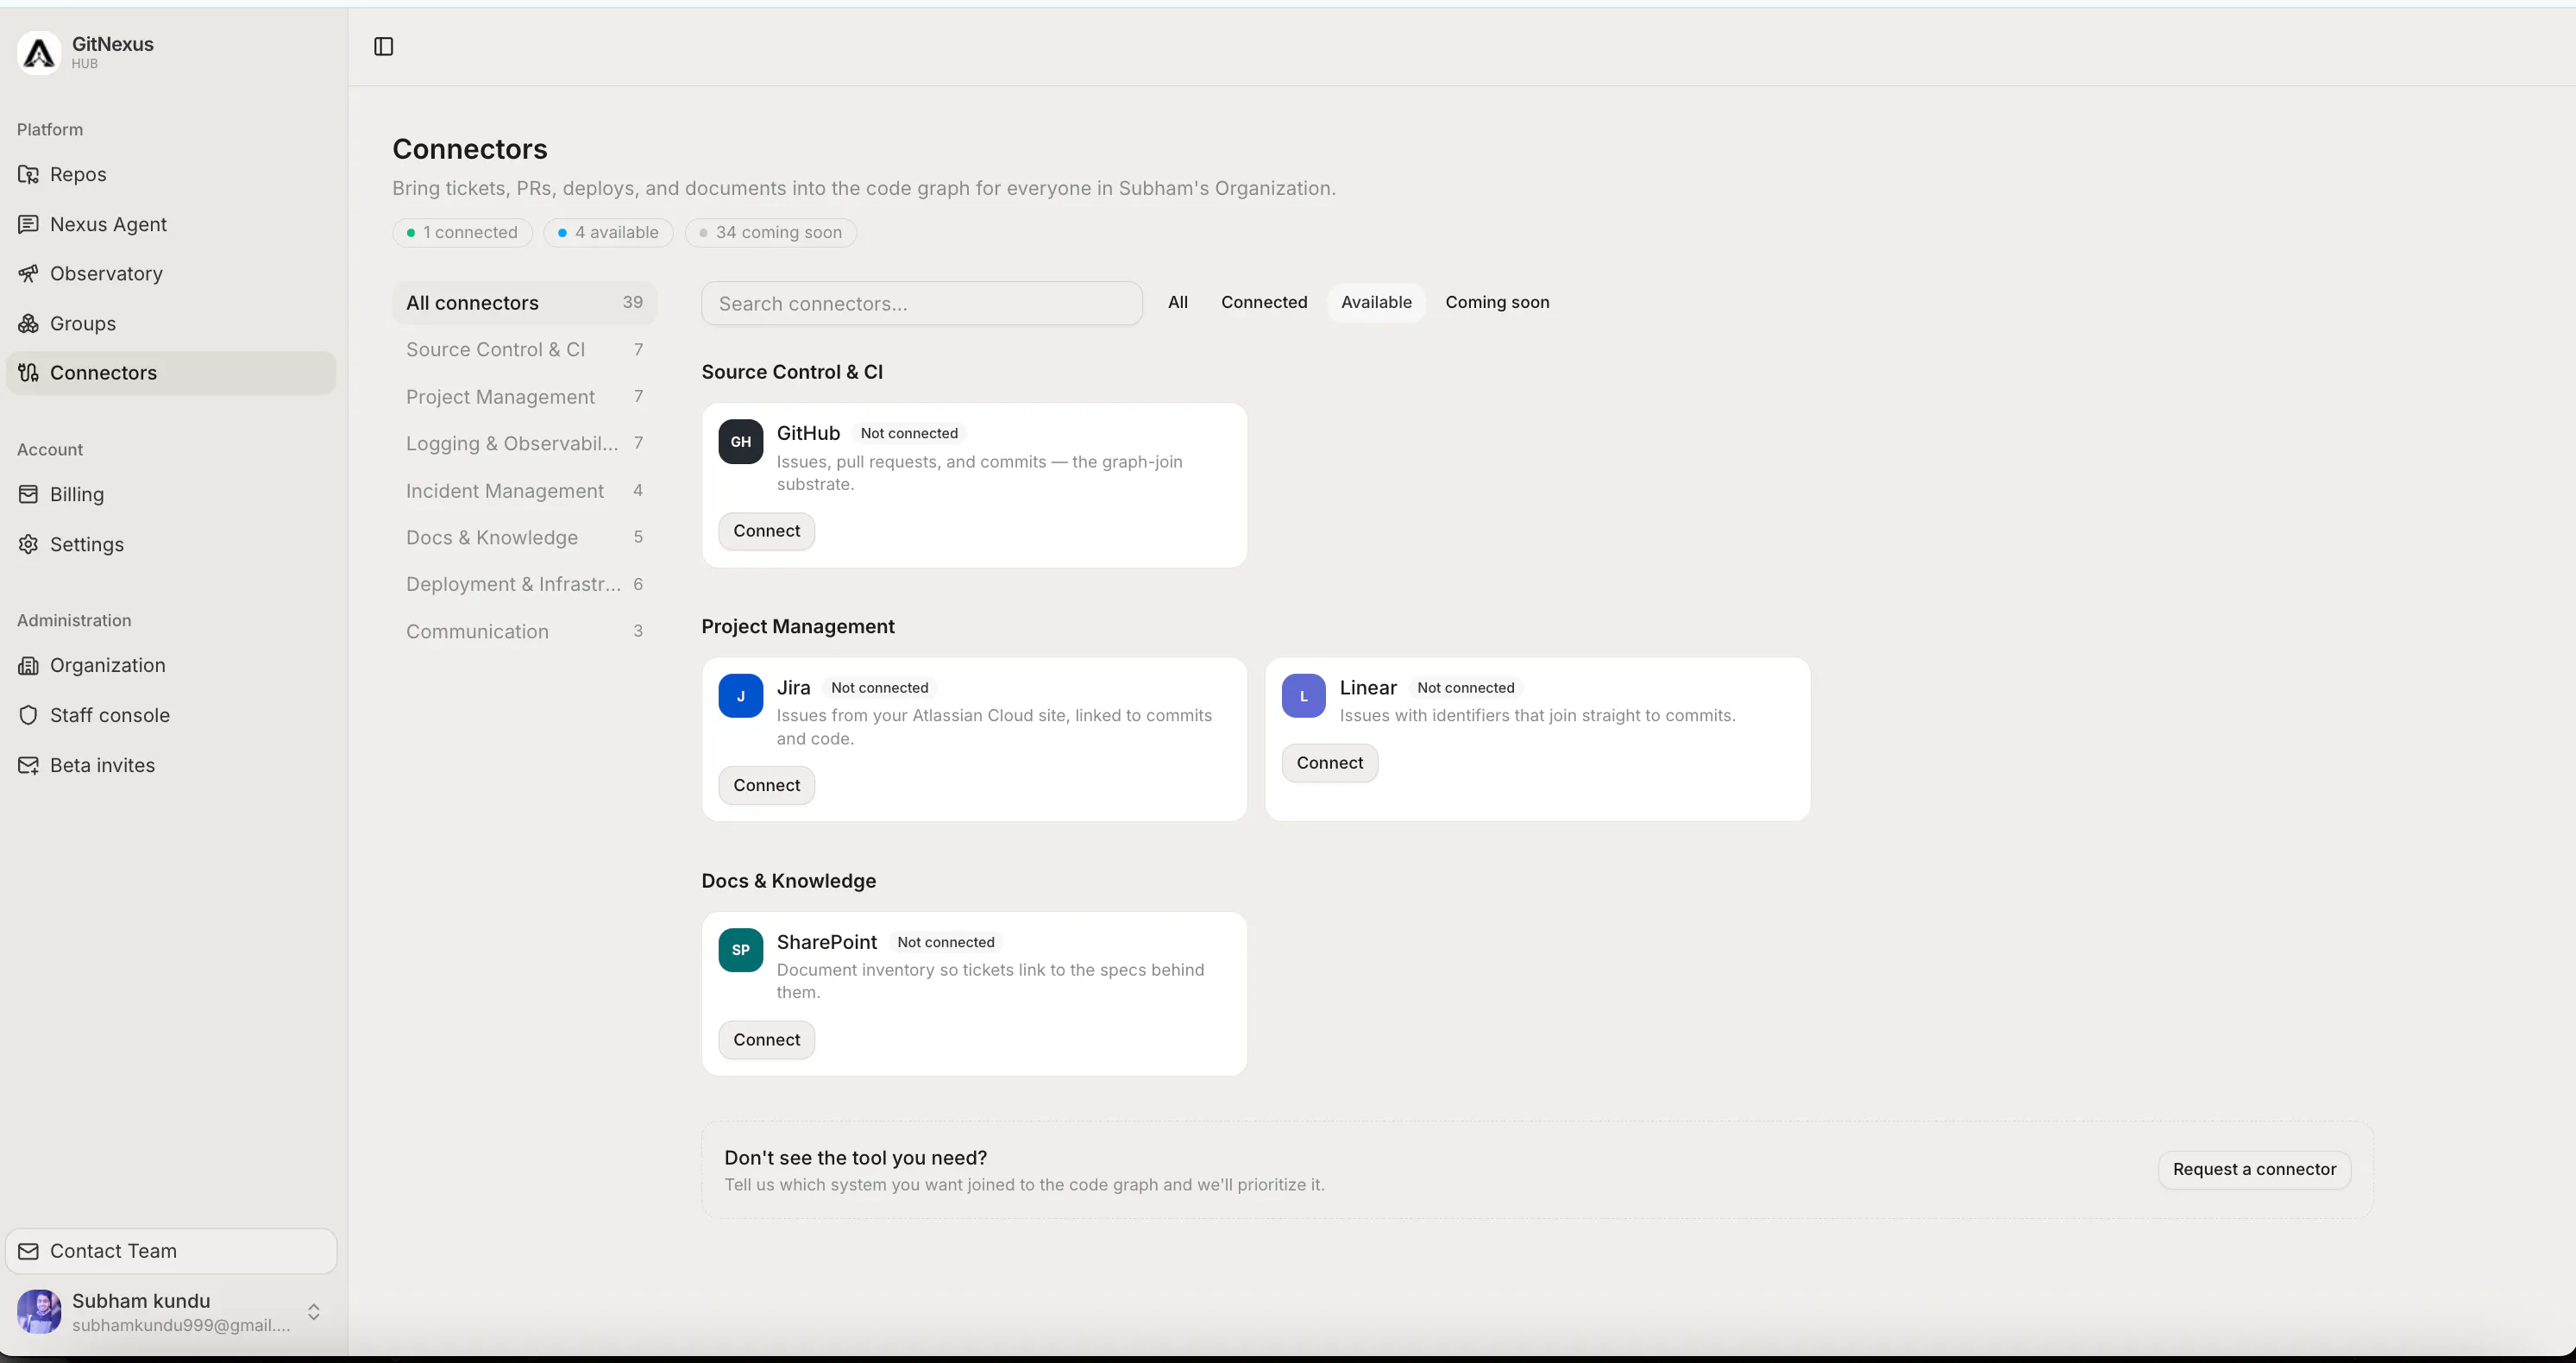Click the 4 available status chip

click(x=609, y=232)
